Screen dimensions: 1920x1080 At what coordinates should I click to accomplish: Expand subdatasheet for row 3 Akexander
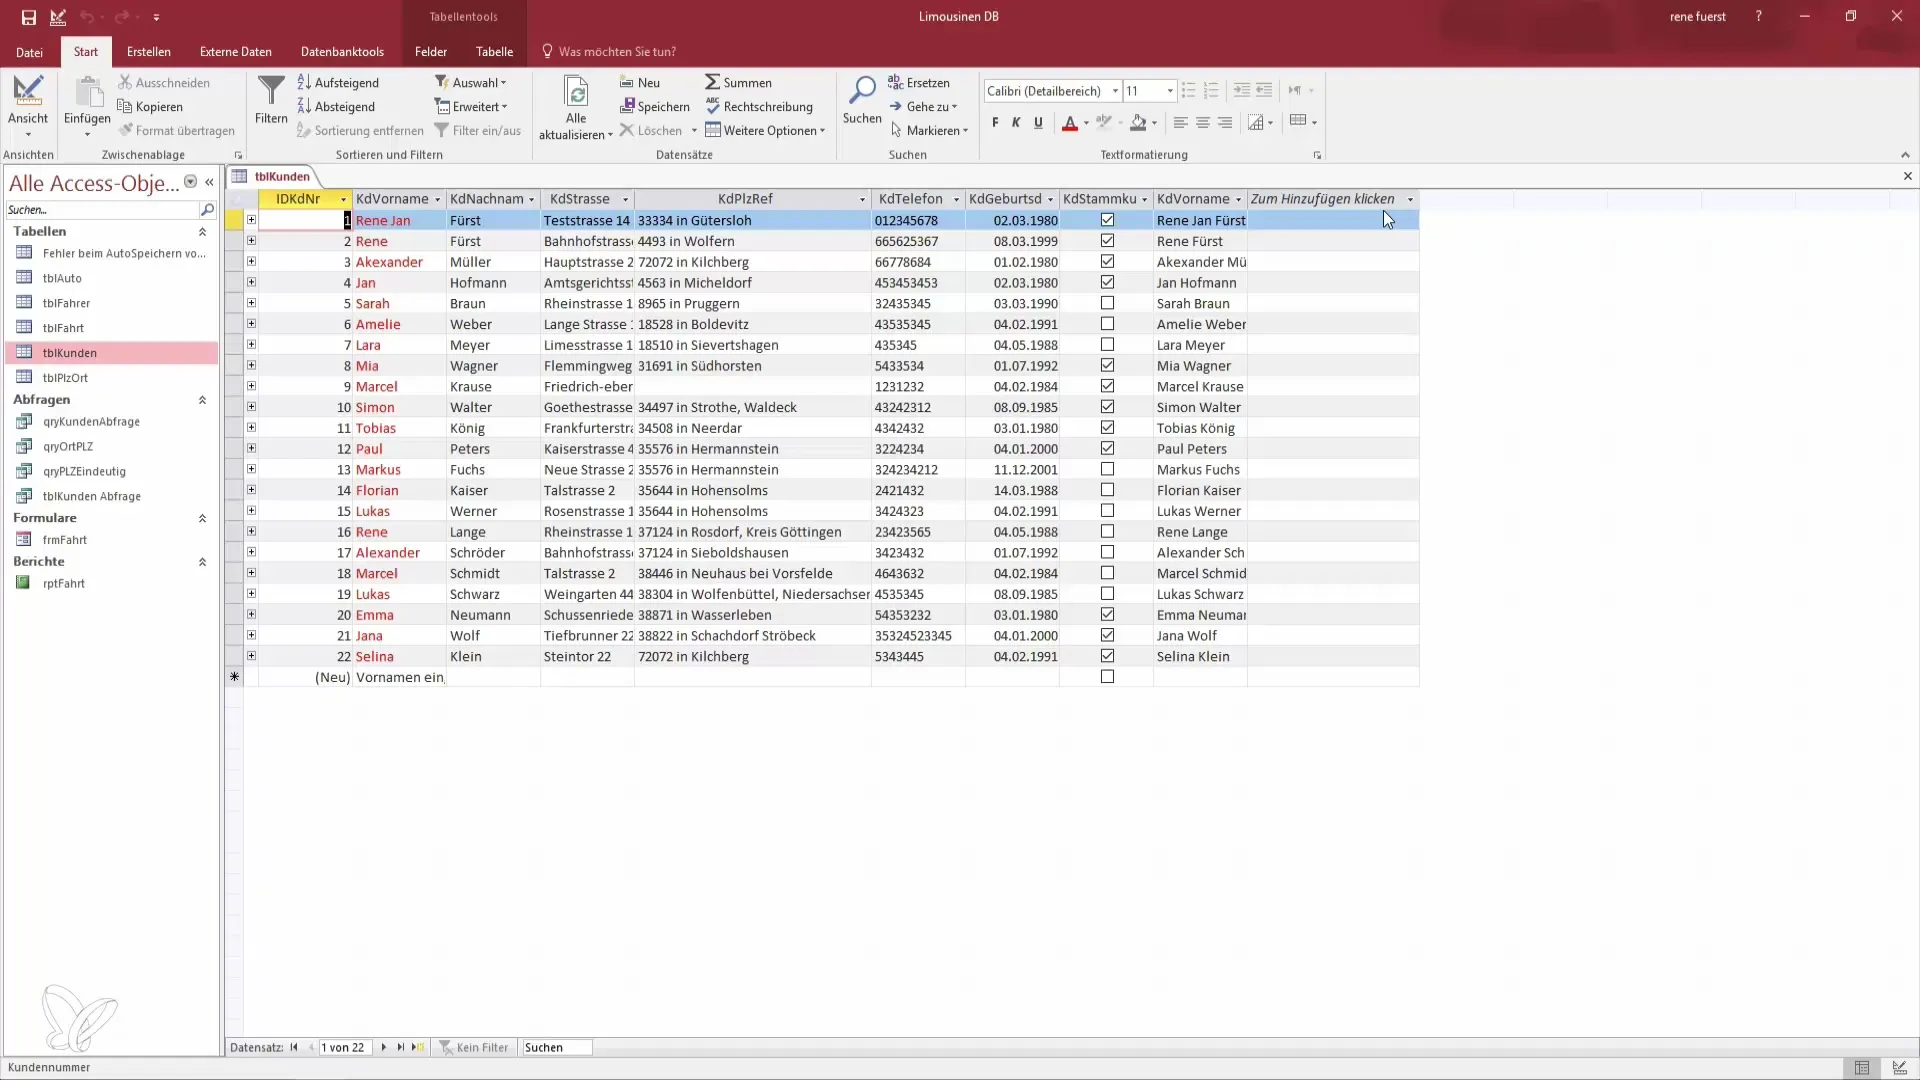tap(251, 262)
